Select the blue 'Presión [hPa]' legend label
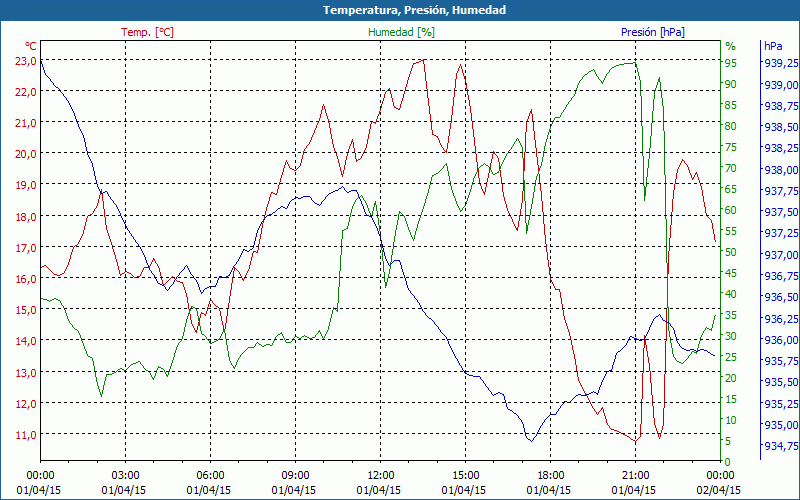The height and width of the screenshot is (500, 800). coord(653,32)
